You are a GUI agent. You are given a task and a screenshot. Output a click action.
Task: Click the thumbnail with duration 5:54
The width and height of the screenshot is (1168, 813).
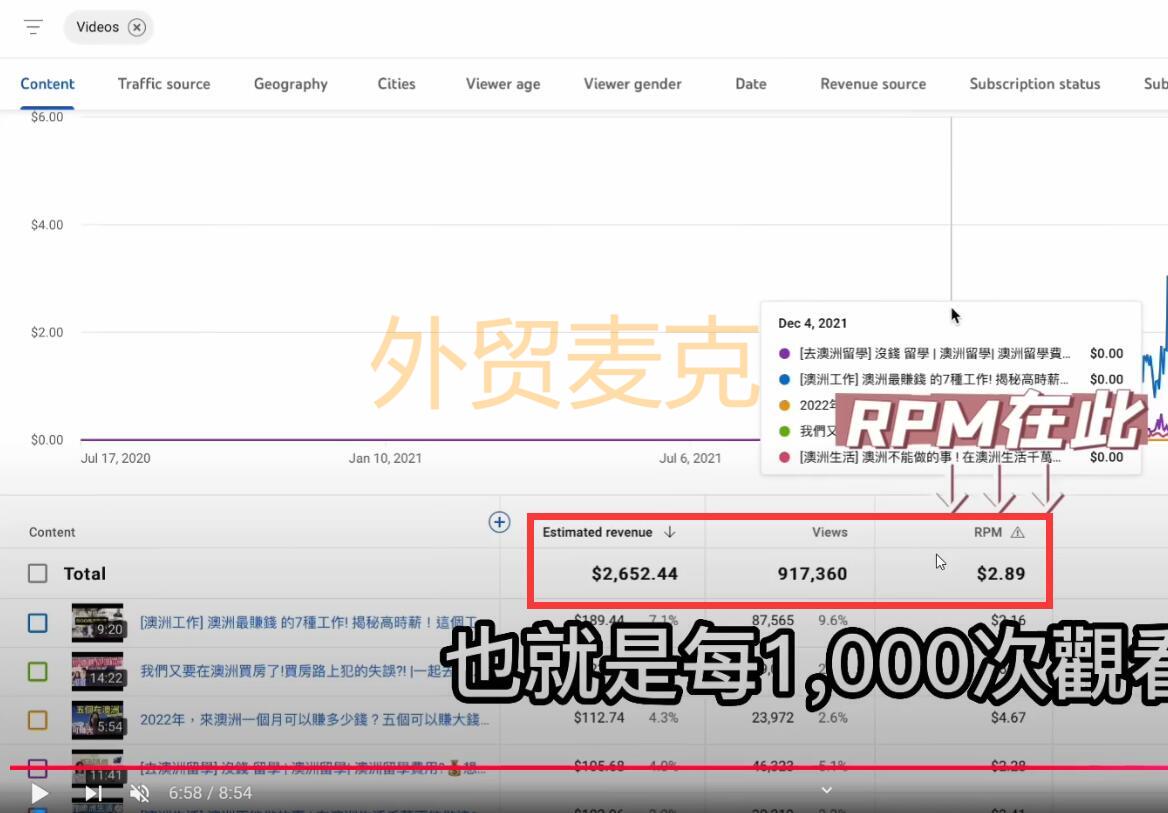point(98,720)
